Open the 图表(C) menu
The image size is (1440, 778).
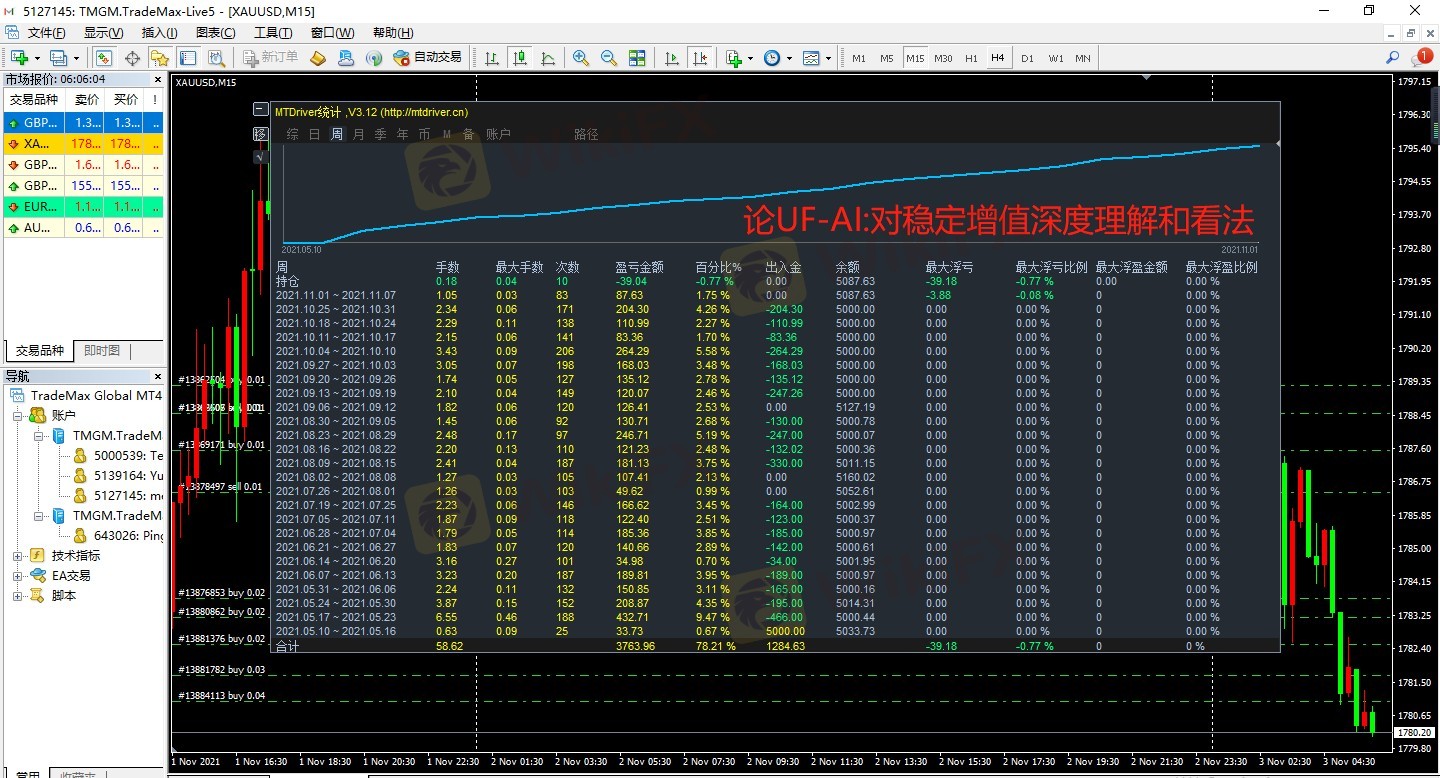(215, 33)
